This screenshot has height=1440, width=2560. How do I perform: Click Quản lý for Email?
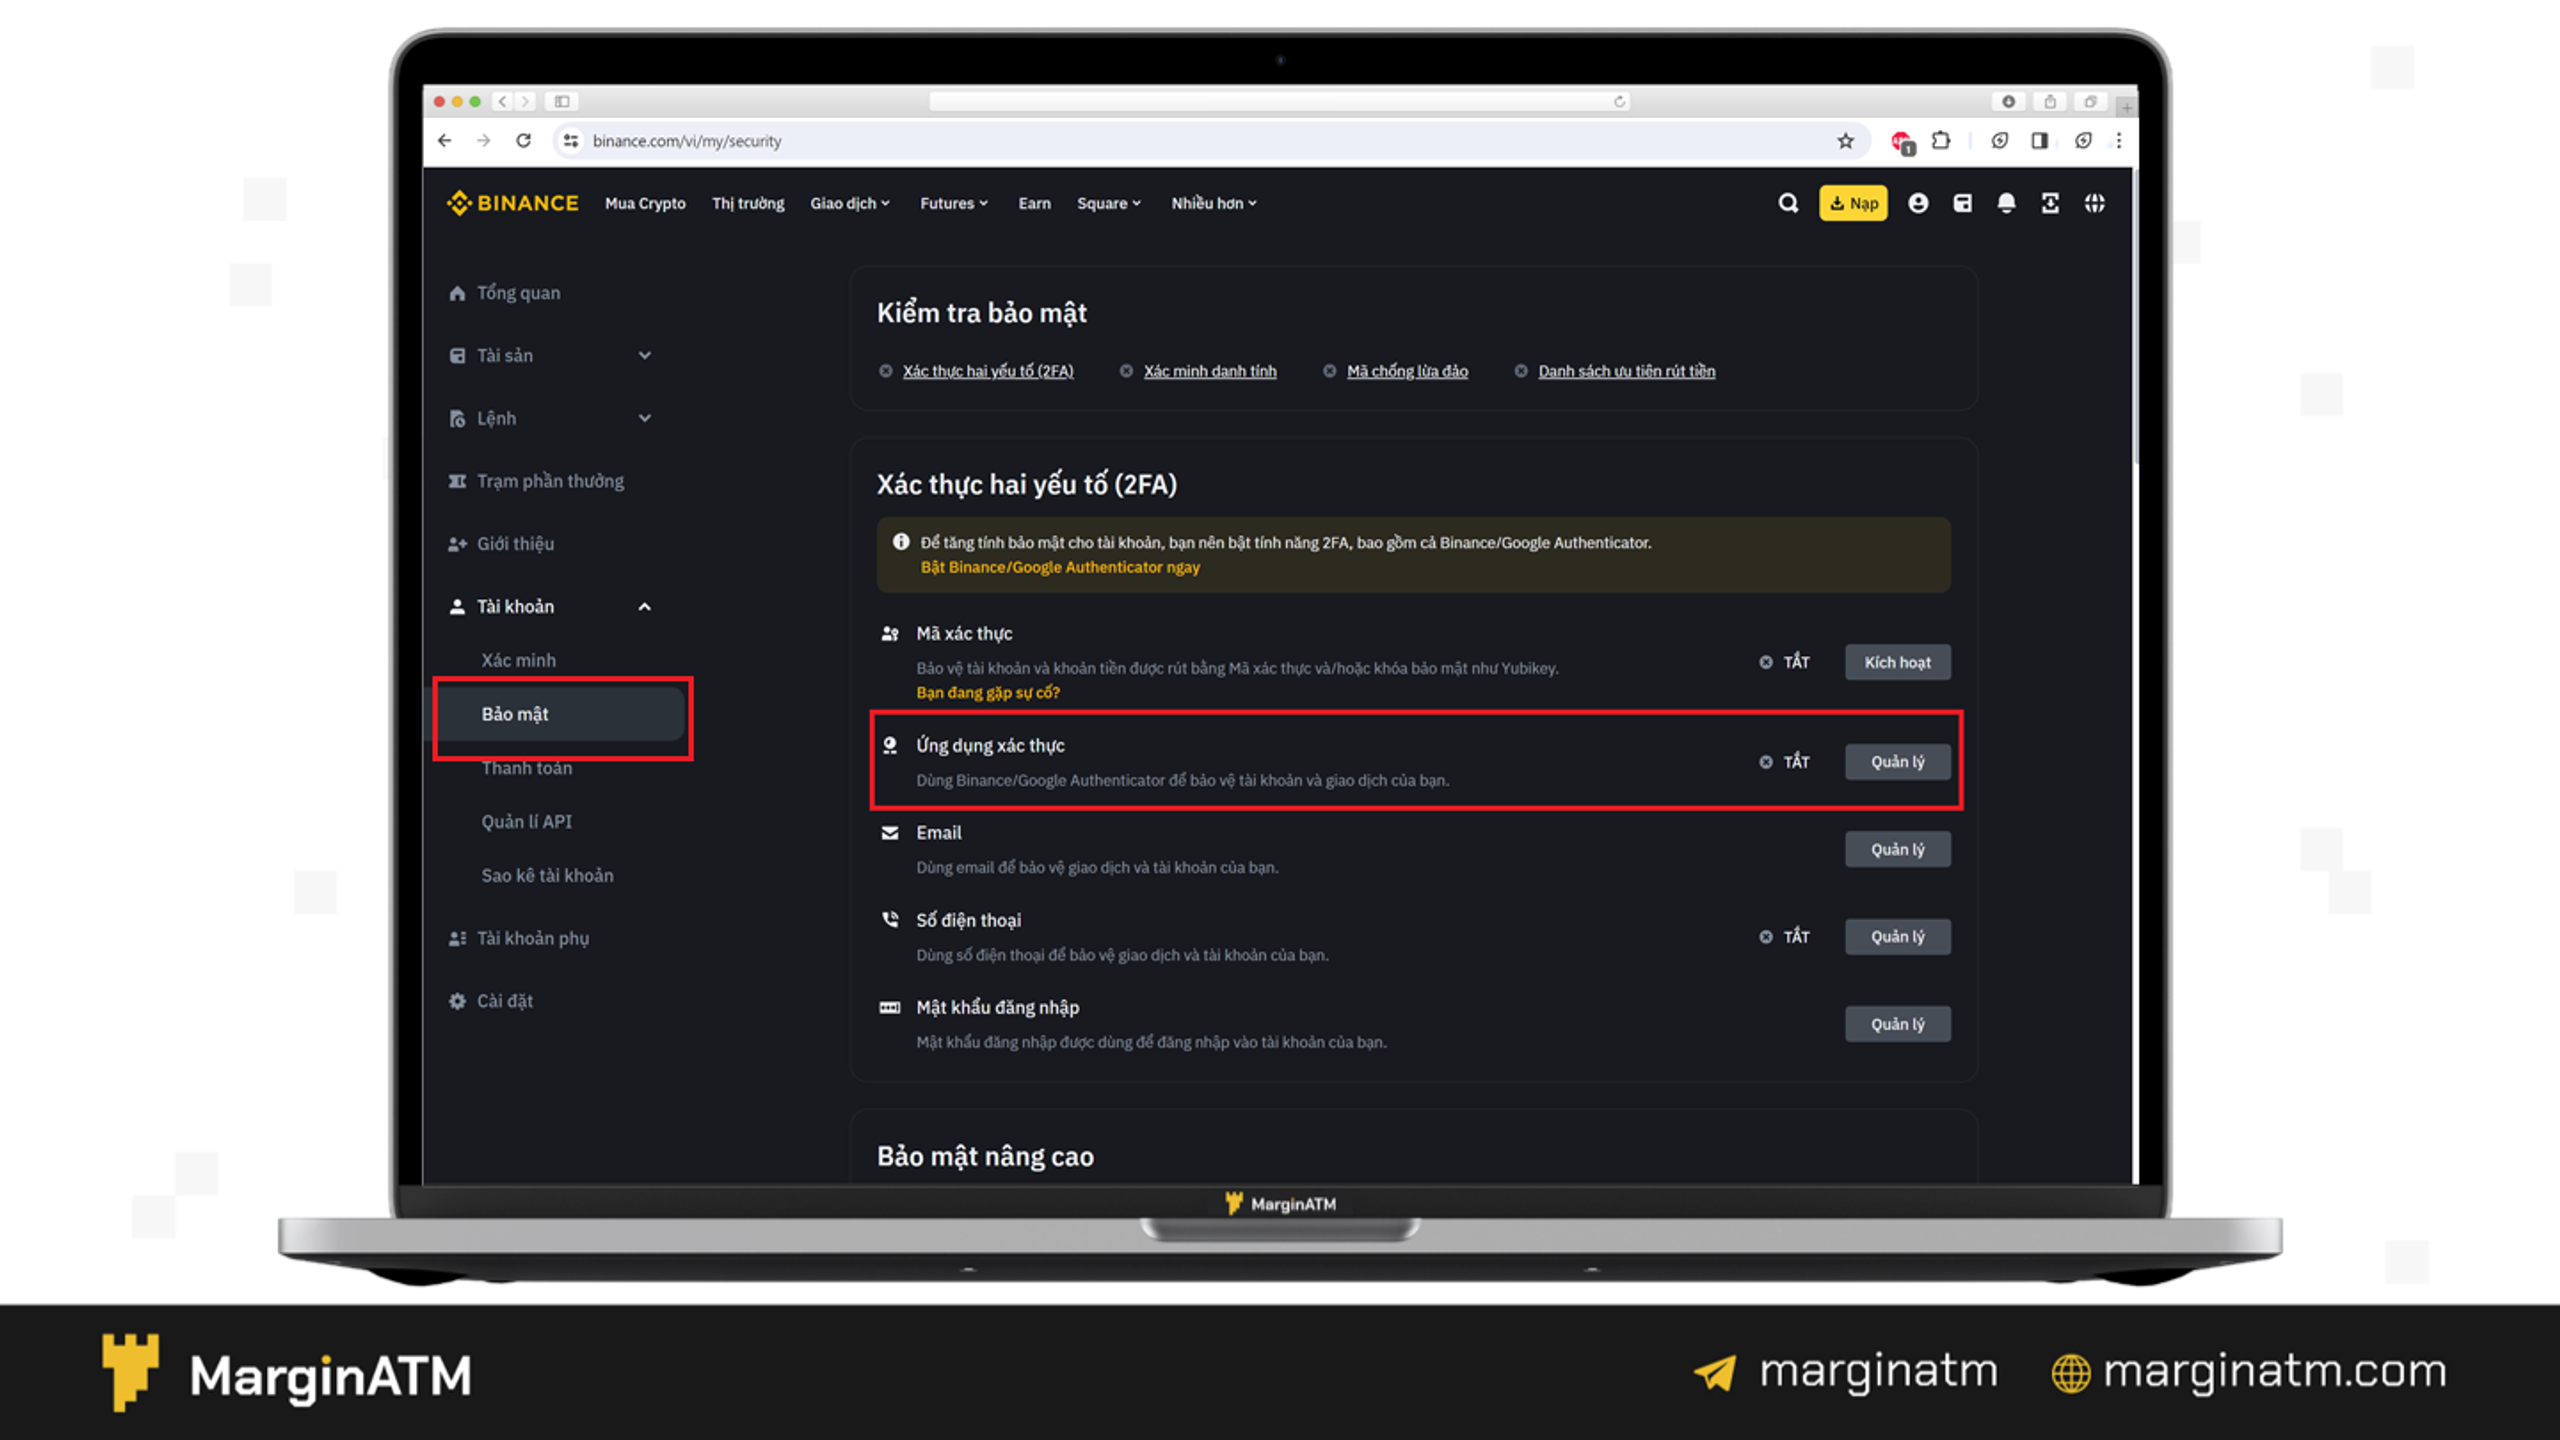[x=1897, y=849]
